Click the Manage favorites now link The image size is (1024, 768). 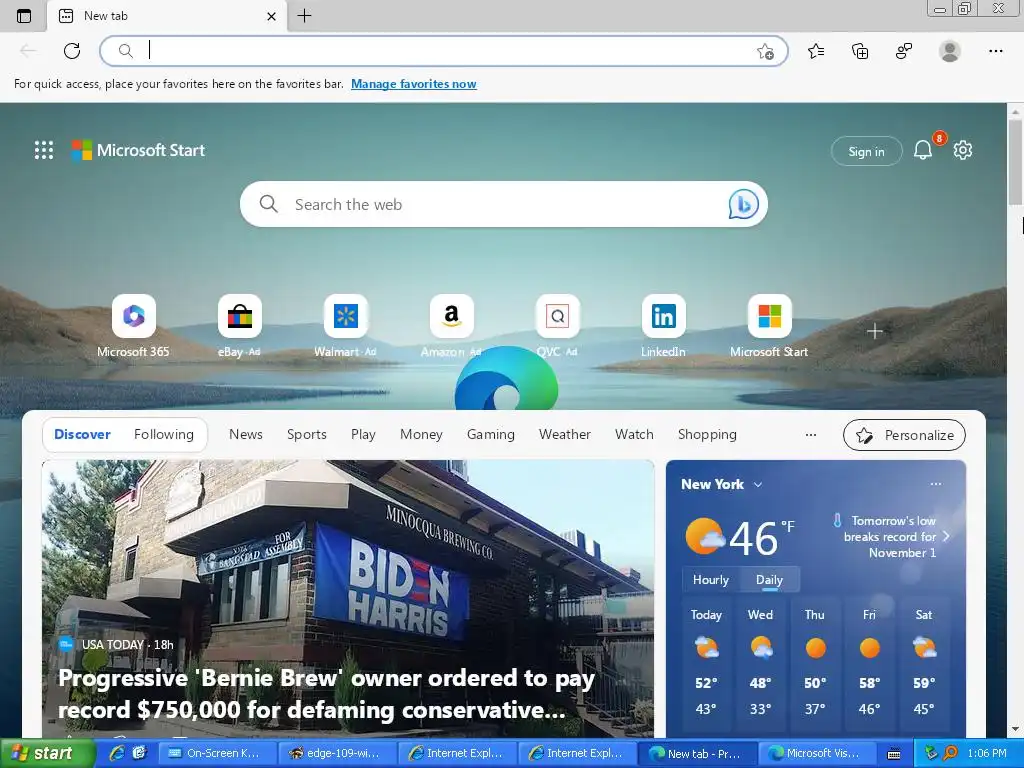click(x=413, y=84)
